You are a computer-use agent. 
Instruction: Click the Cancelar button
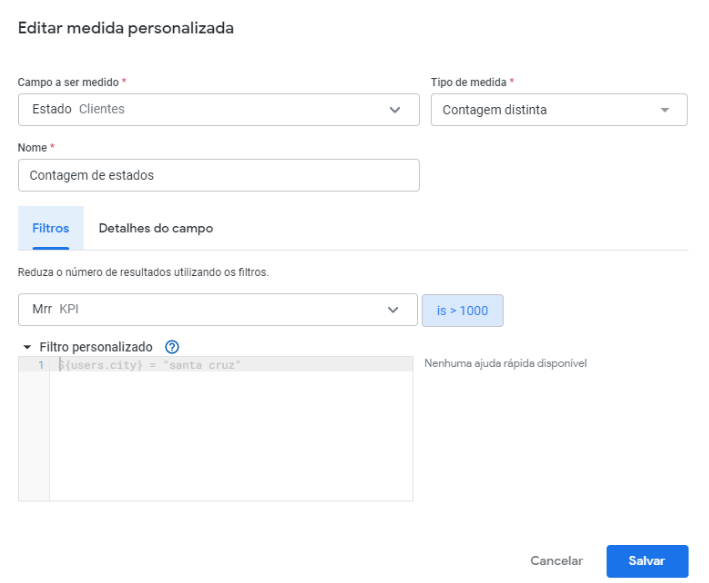coord(556,561)
